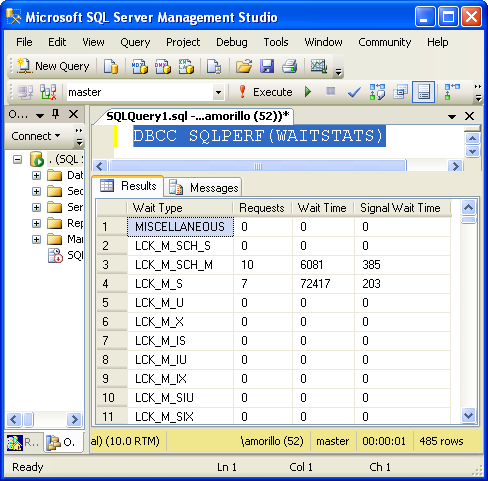Screen dimensions: 488x481
Task: Open Database Engine Query icon
Action: tap(111, 66)
